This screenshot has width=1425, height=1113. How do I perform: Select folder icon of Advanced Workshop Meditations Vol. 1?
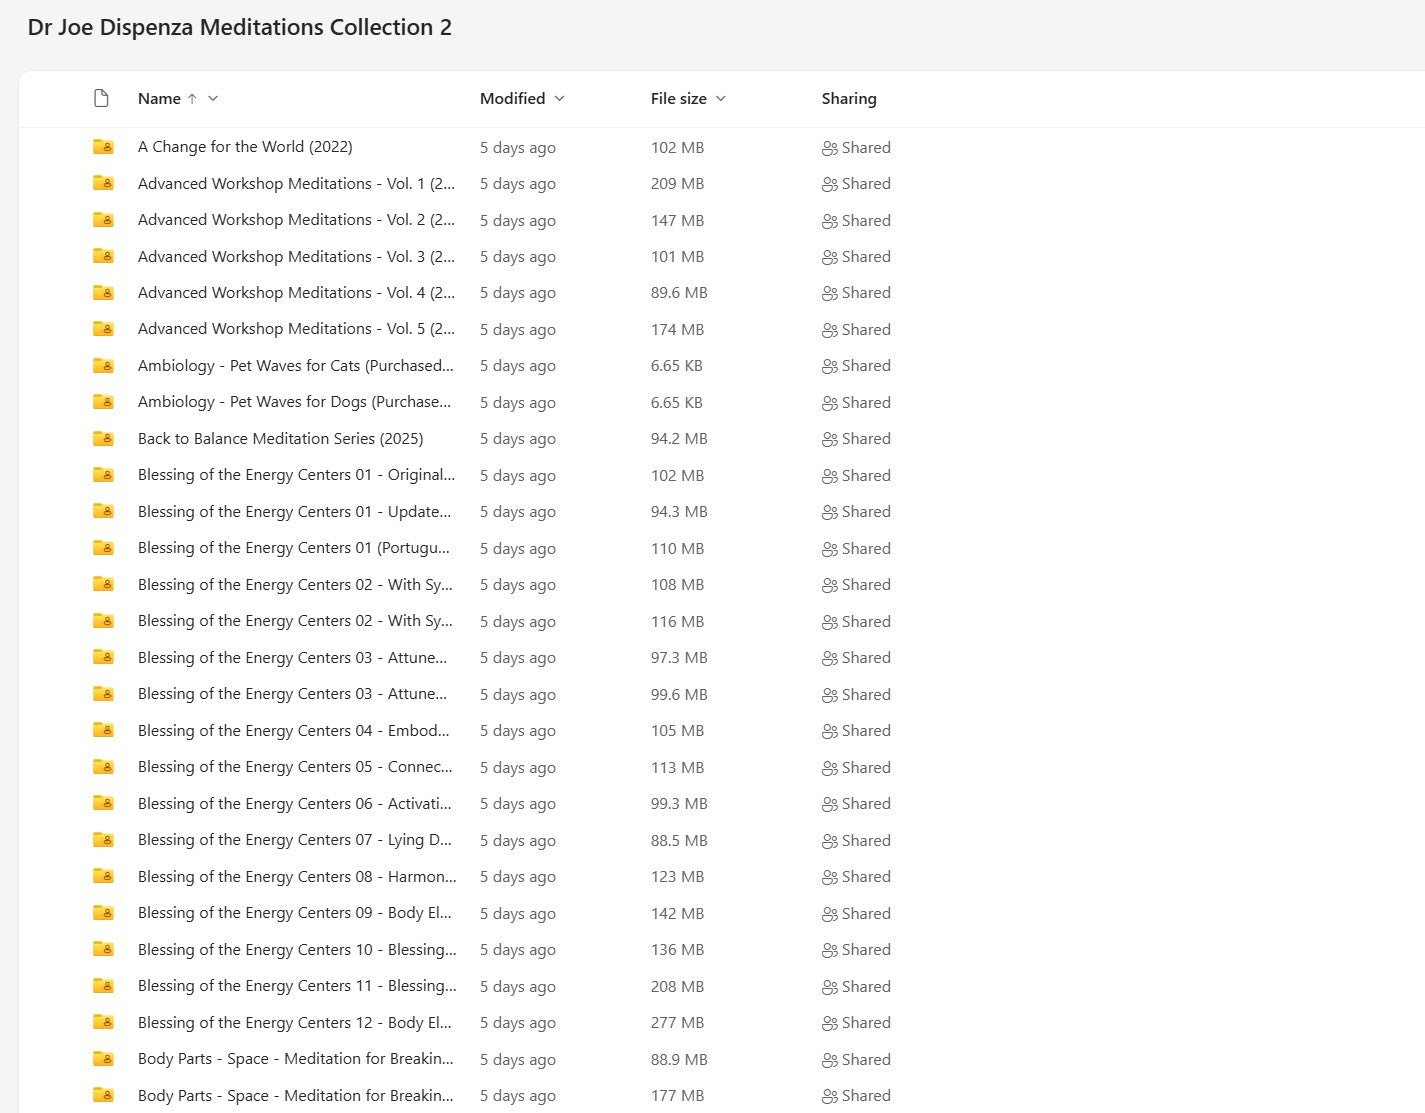[103, 183]
